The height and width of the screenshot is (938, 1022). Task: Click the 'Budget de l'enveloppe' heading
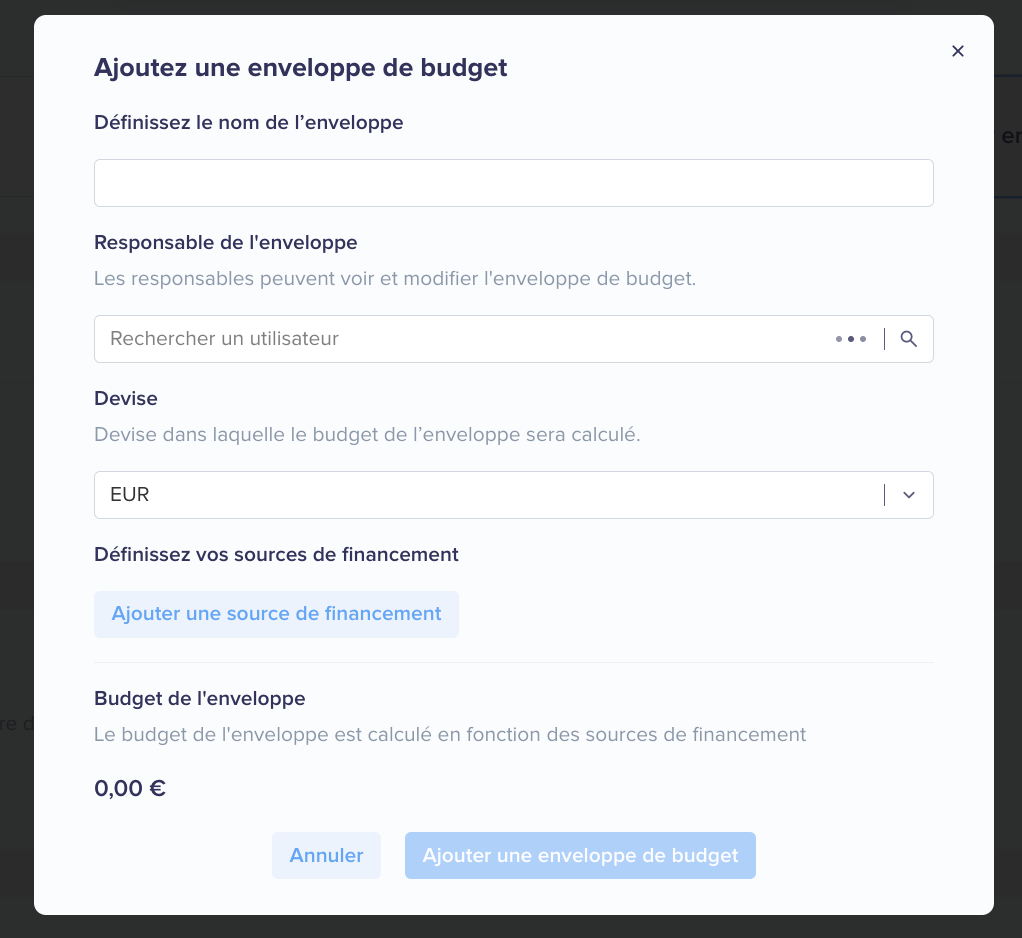pyautogui.click(x=199, y=699)
